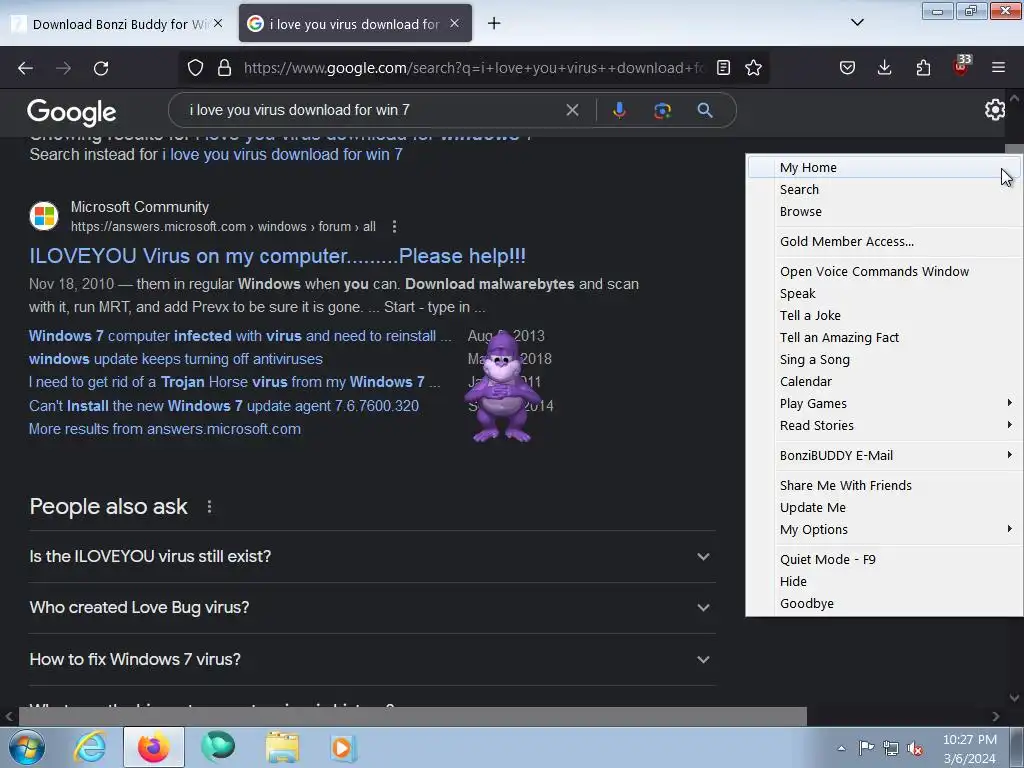Open the tracking protection shield icon
The image size is (1024, 768).
coord(195,68)
